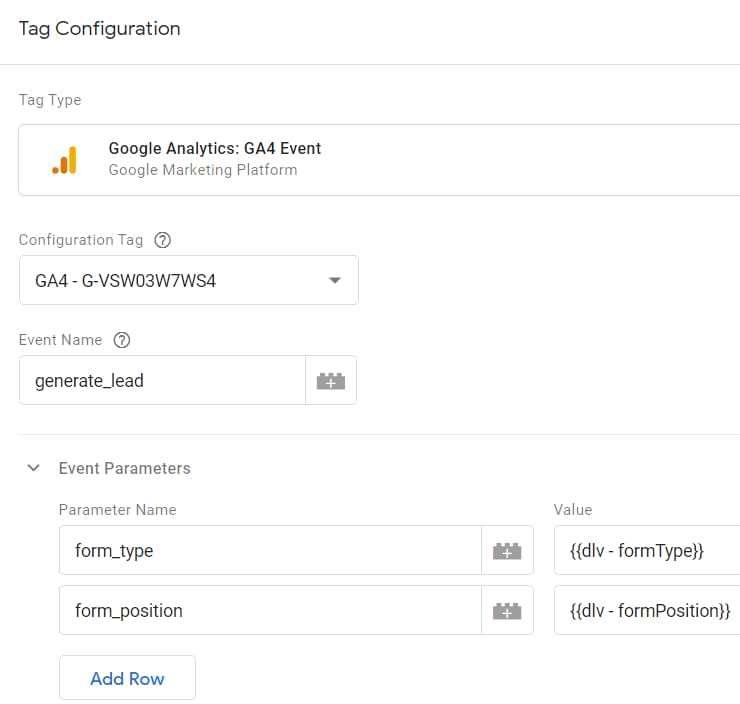Image resolution: width=740 pixels, height=704 pixels.
Task: Click the Google Marketing Platform subtitle
Action: pos(203,170)
